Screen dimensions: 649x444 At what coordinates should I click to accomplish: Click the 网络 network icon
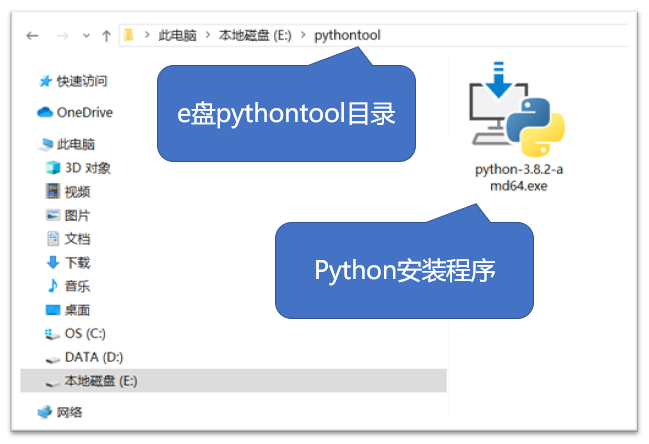[45, 412]
